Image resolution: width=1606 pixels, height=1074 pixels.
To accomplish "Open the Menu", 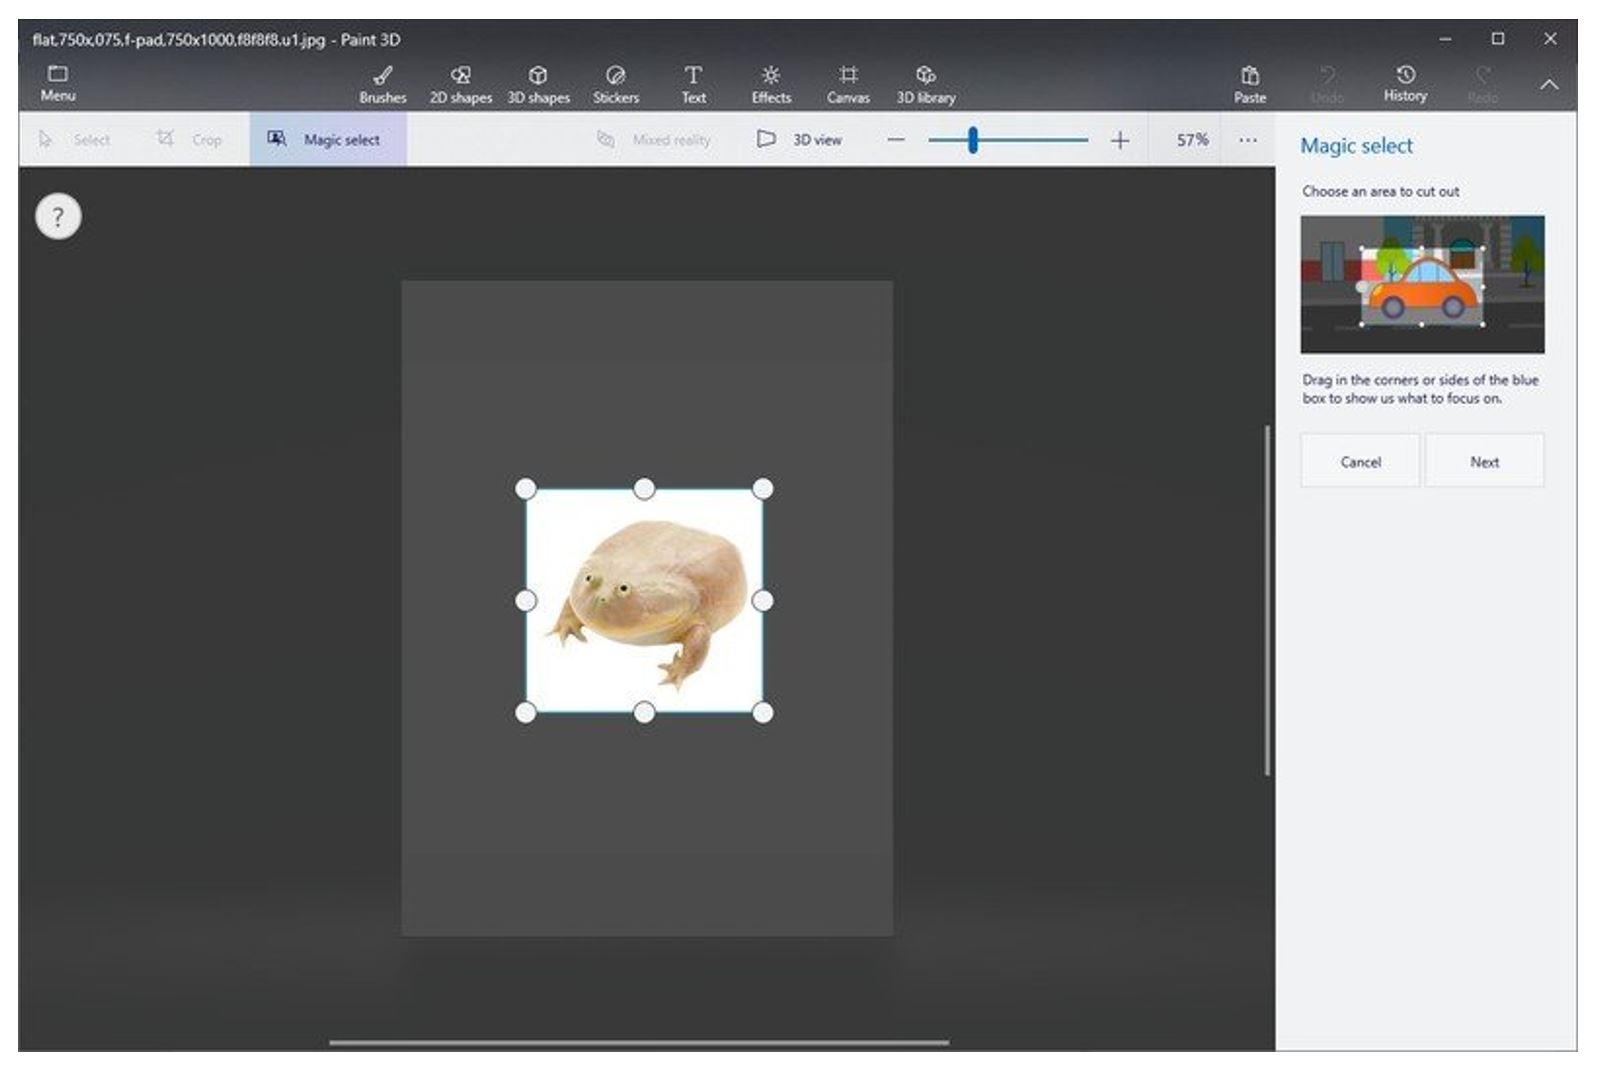I will pyautogui.click(x=58, y=82).
